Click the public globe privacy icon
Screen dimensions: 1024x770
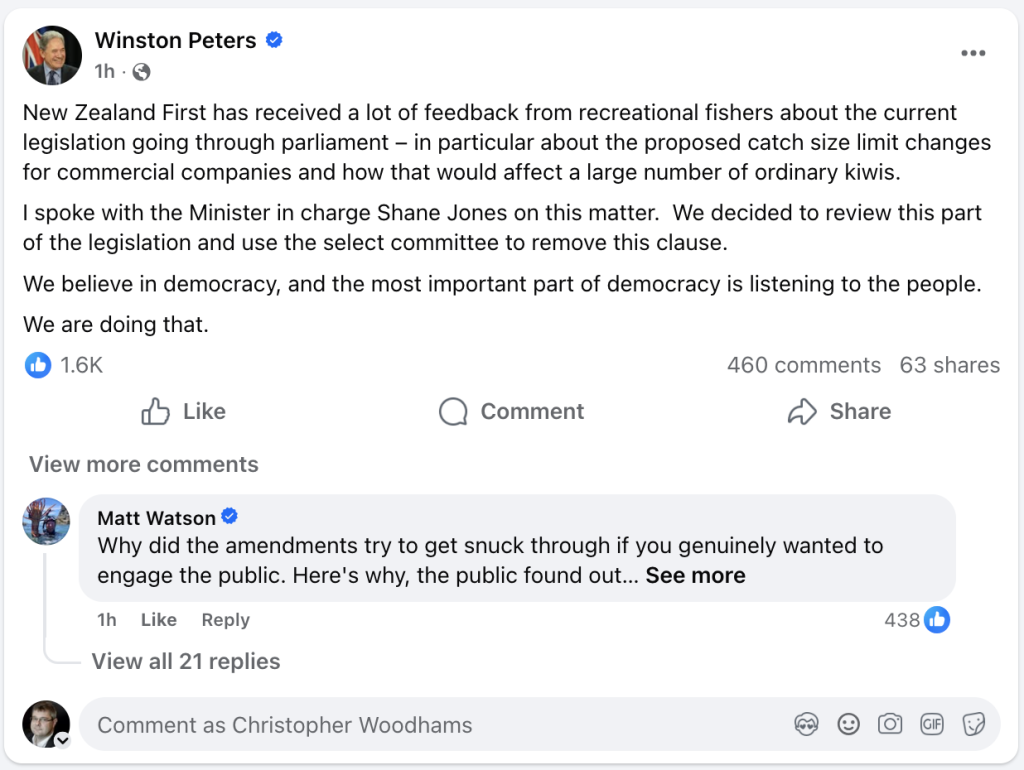[142, 72]
